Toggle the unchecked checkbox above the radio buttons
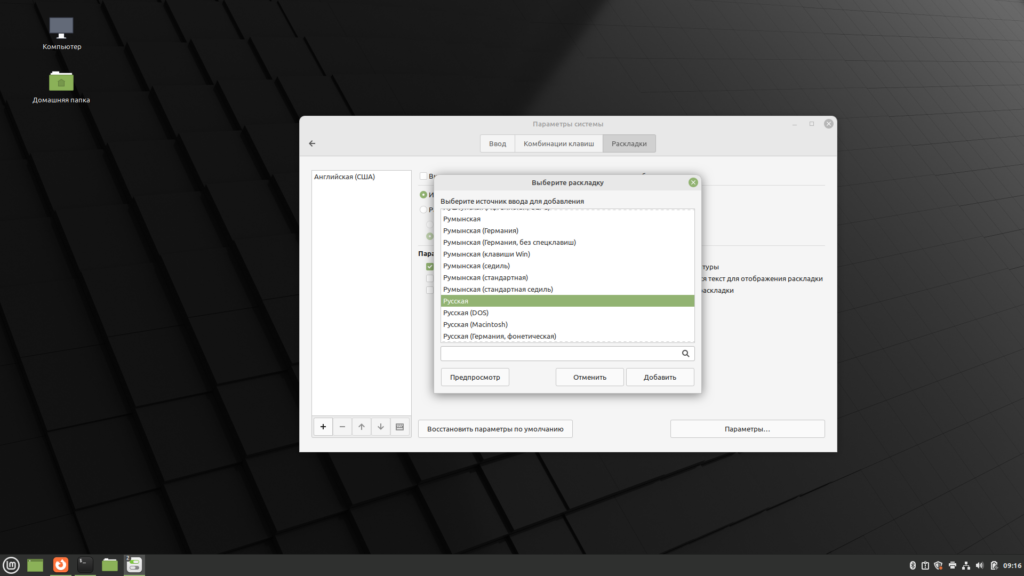1024x576 pixels. point(424,176)
